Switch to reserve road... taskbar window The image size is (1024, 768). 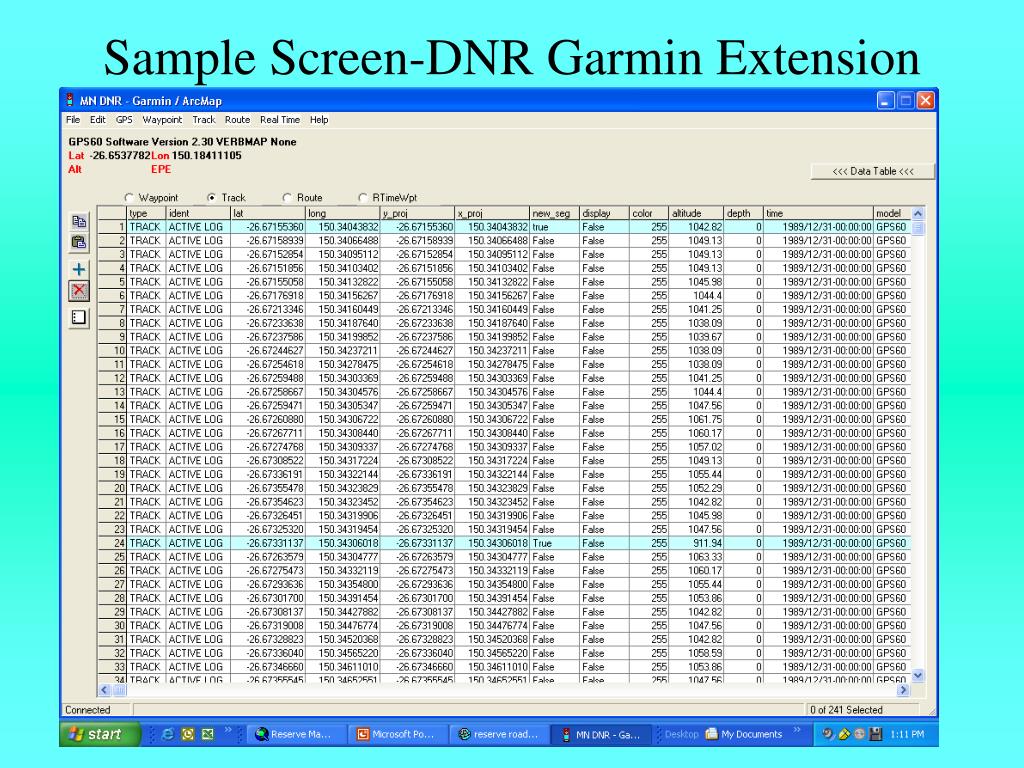click(x=500, y=734)
